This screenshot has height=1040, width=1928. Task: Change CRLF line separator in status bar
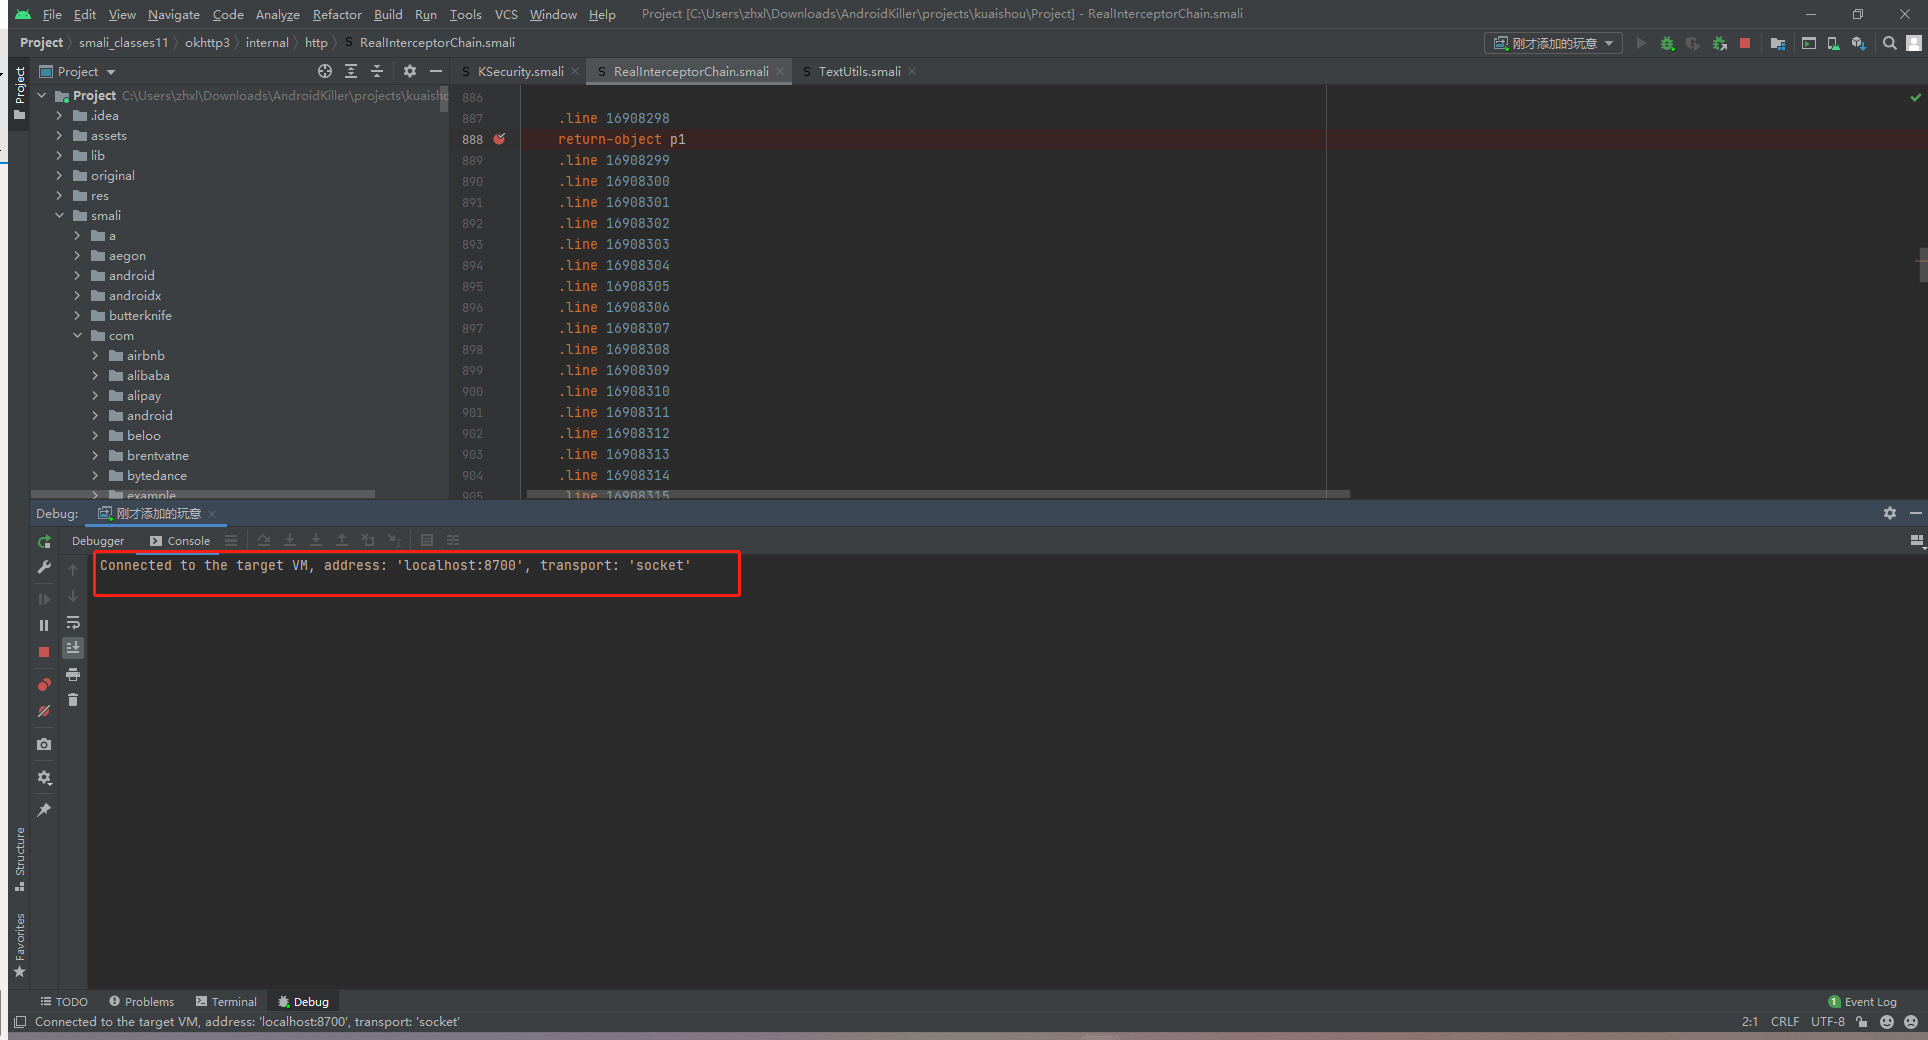tap(1784, 1022)
